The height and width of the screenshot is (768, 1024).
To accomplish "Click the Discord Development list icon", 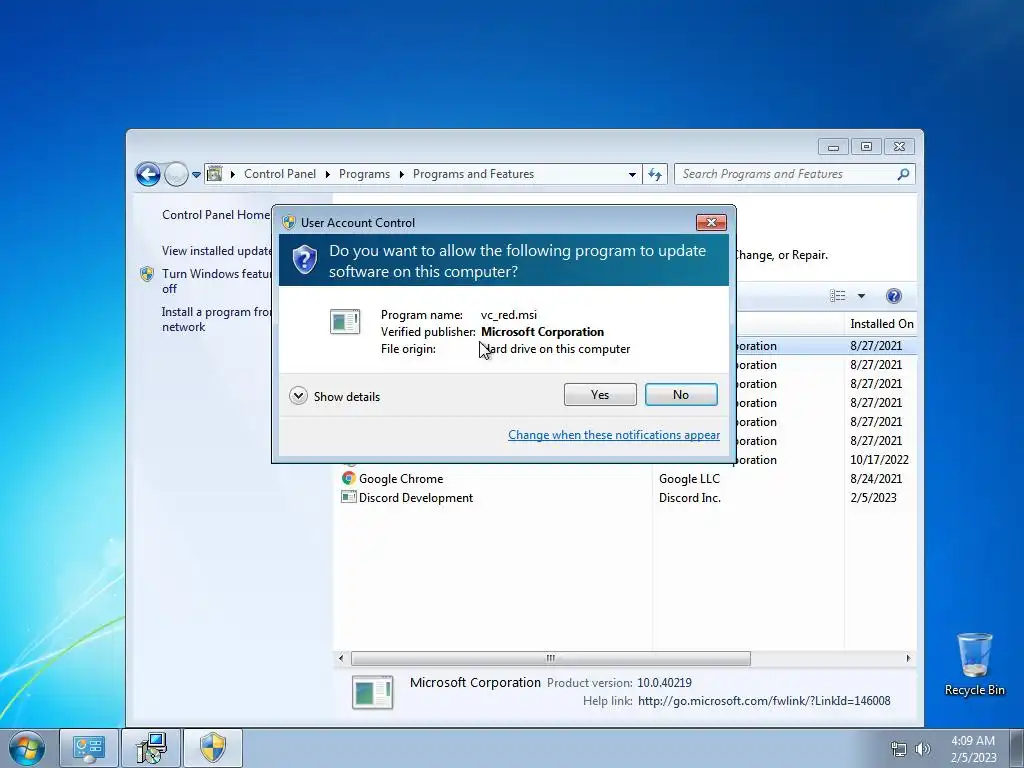I will (x=349, y=497).
